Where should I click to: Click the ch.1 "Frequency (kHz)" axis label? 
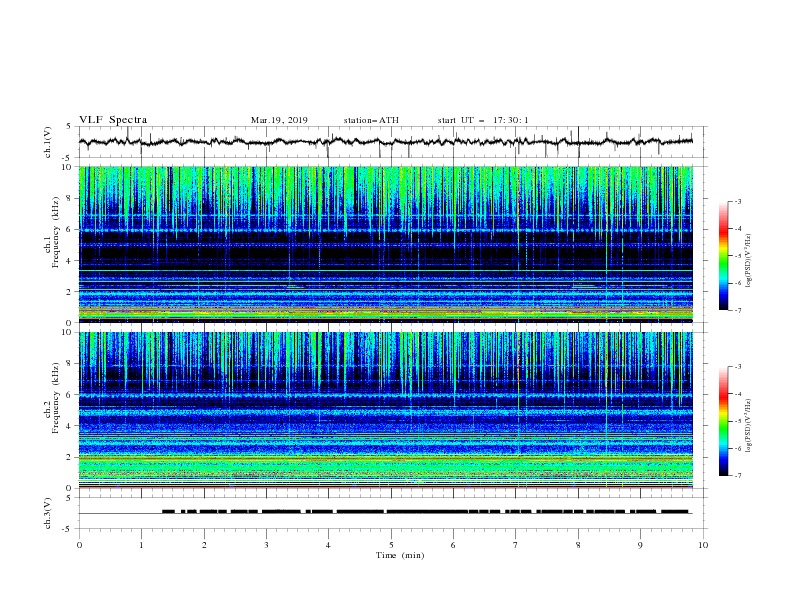56,232
